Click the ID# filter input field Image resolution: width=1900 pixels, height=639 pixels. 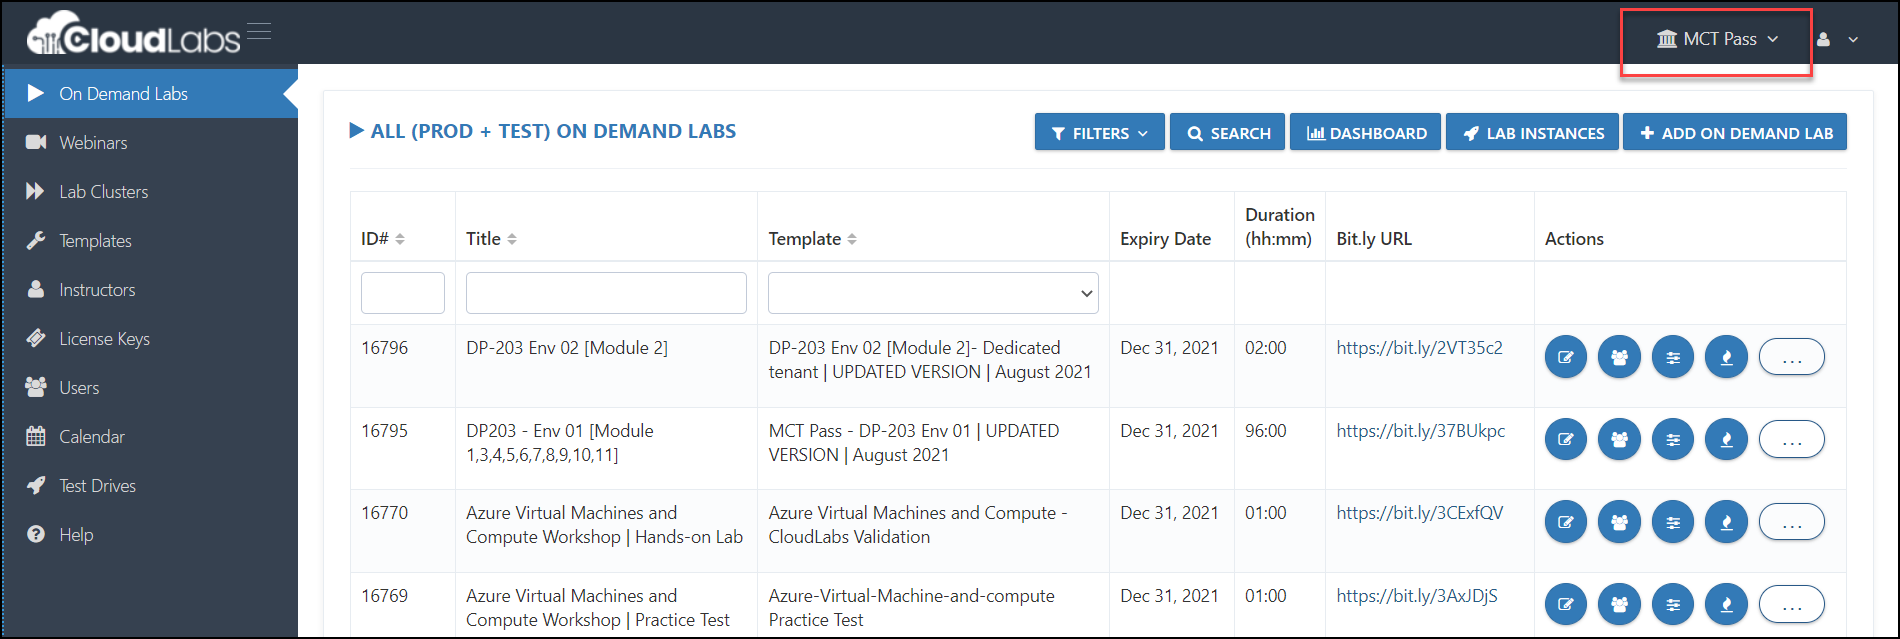pyautogui.click(x=403, y=293)
